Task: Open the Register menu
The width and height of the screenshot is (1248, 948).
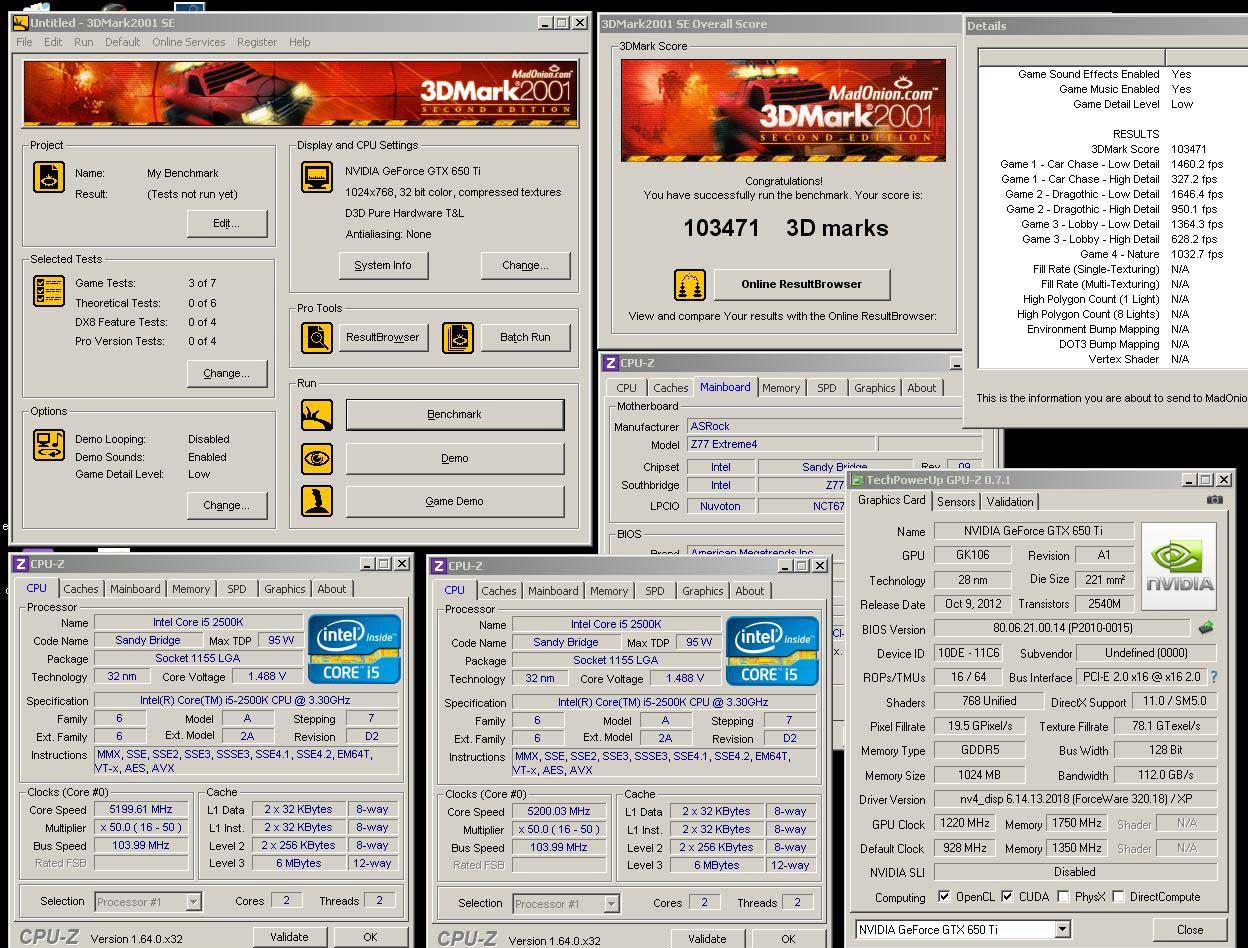Action: (257, 42)
